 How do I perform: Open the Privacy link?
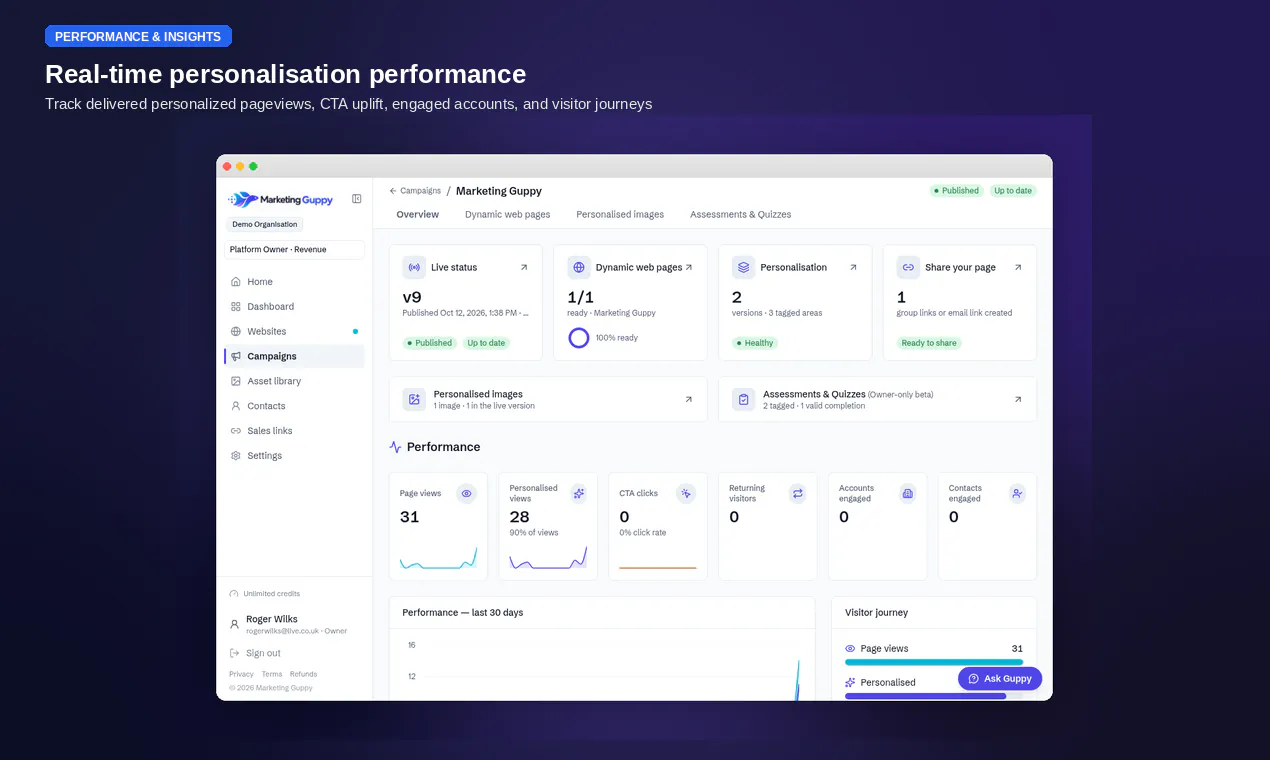tap(241, 674)
